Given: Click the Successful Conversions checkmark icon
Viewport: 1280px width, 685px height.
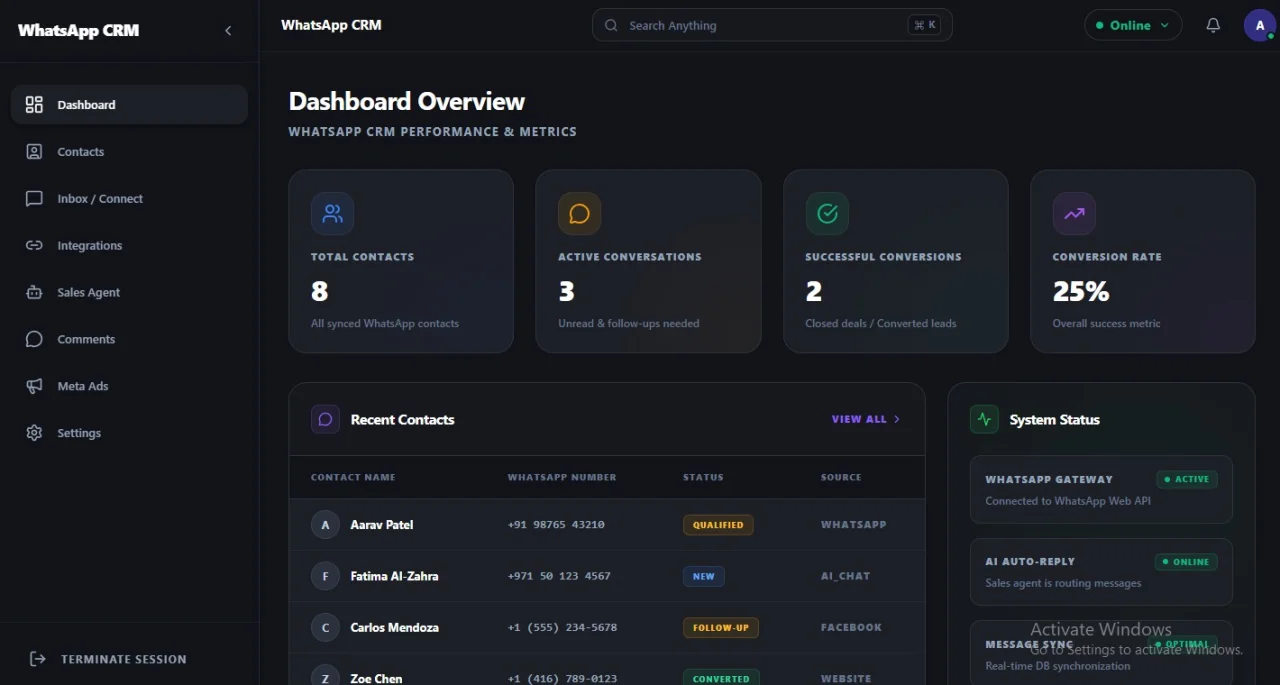Looking at the screenshot, I should click(x=827, y=213).
